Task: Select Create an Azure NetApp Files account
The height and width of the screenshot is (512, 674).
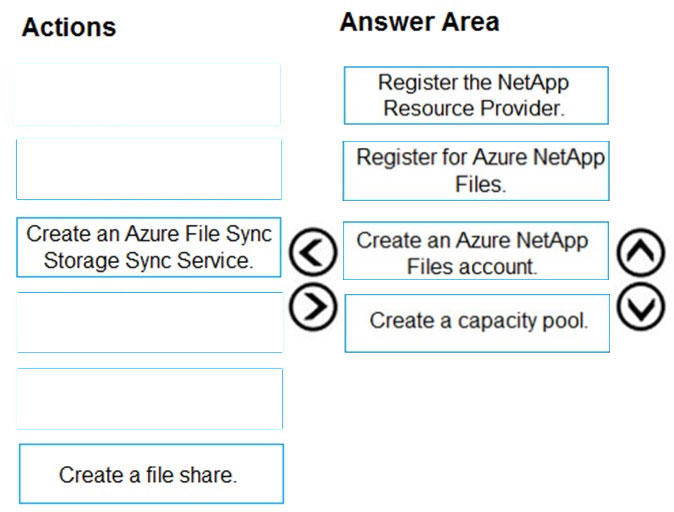Action: tap(476, 251)
